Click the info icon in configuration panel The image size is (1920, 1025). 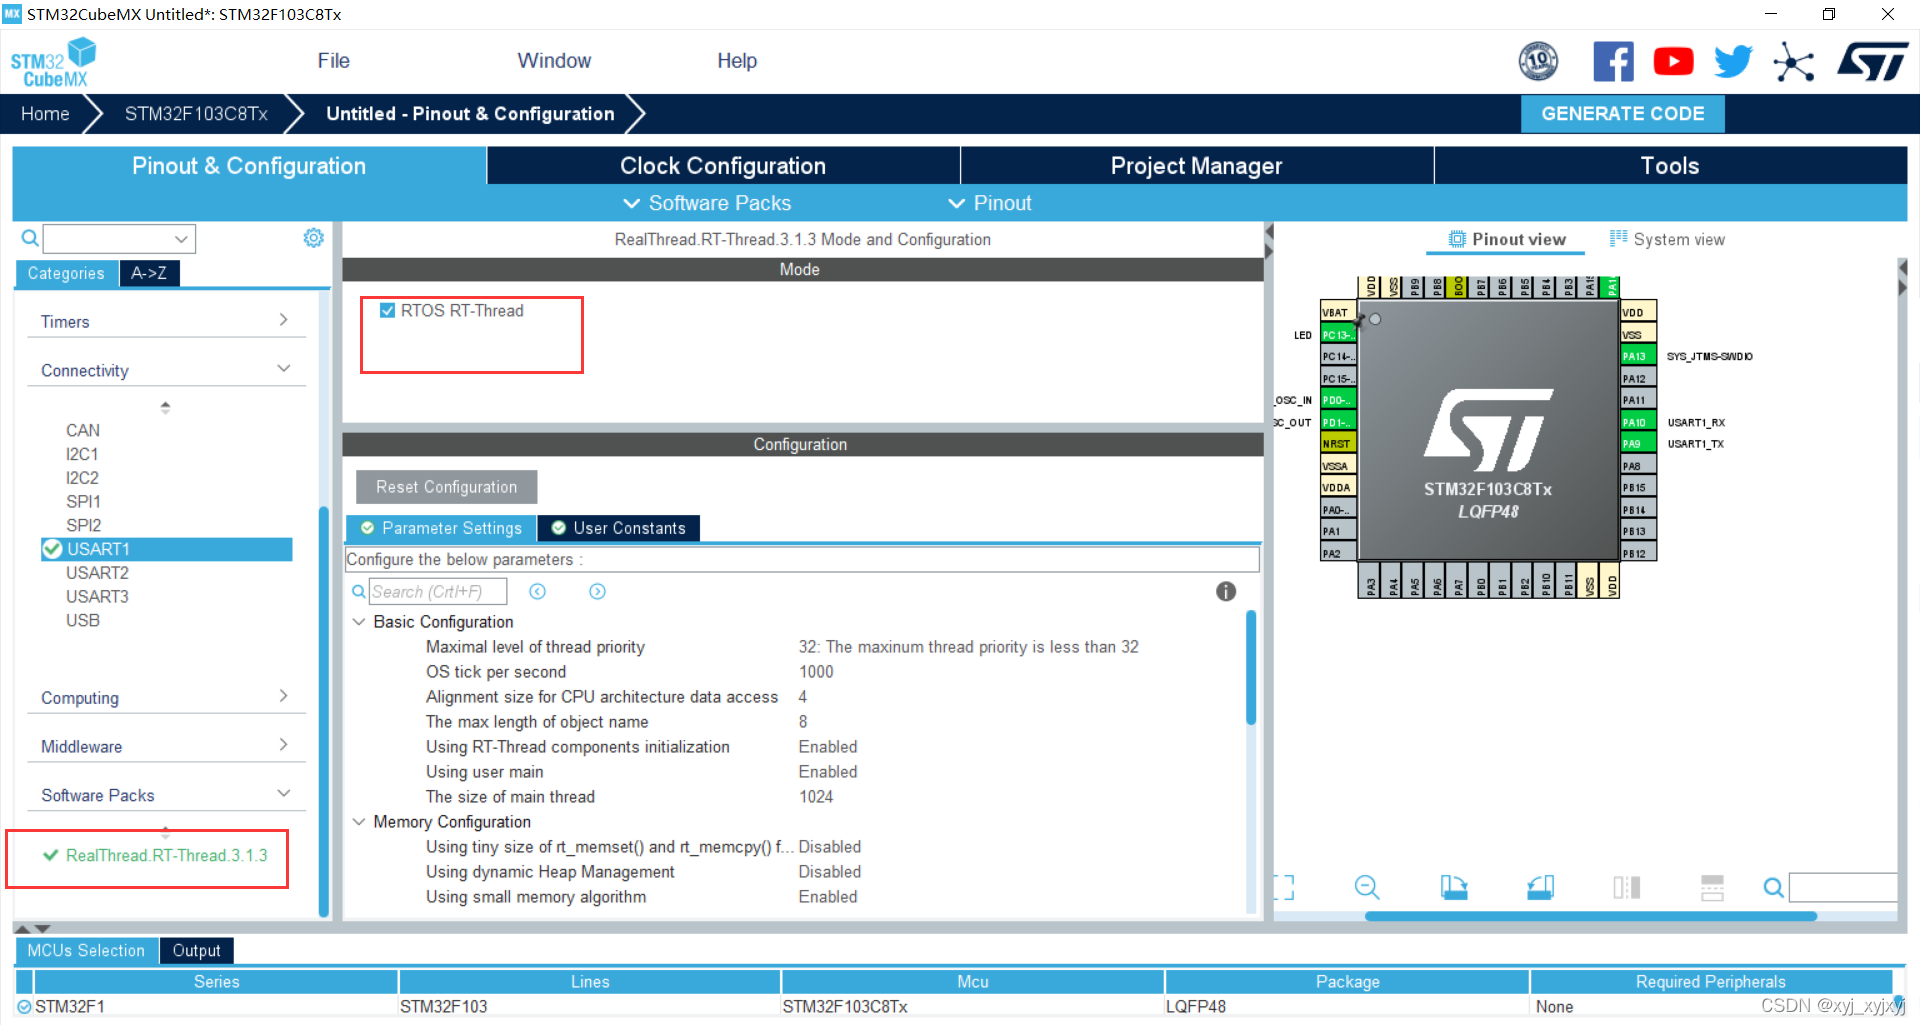pos(1225,591)
